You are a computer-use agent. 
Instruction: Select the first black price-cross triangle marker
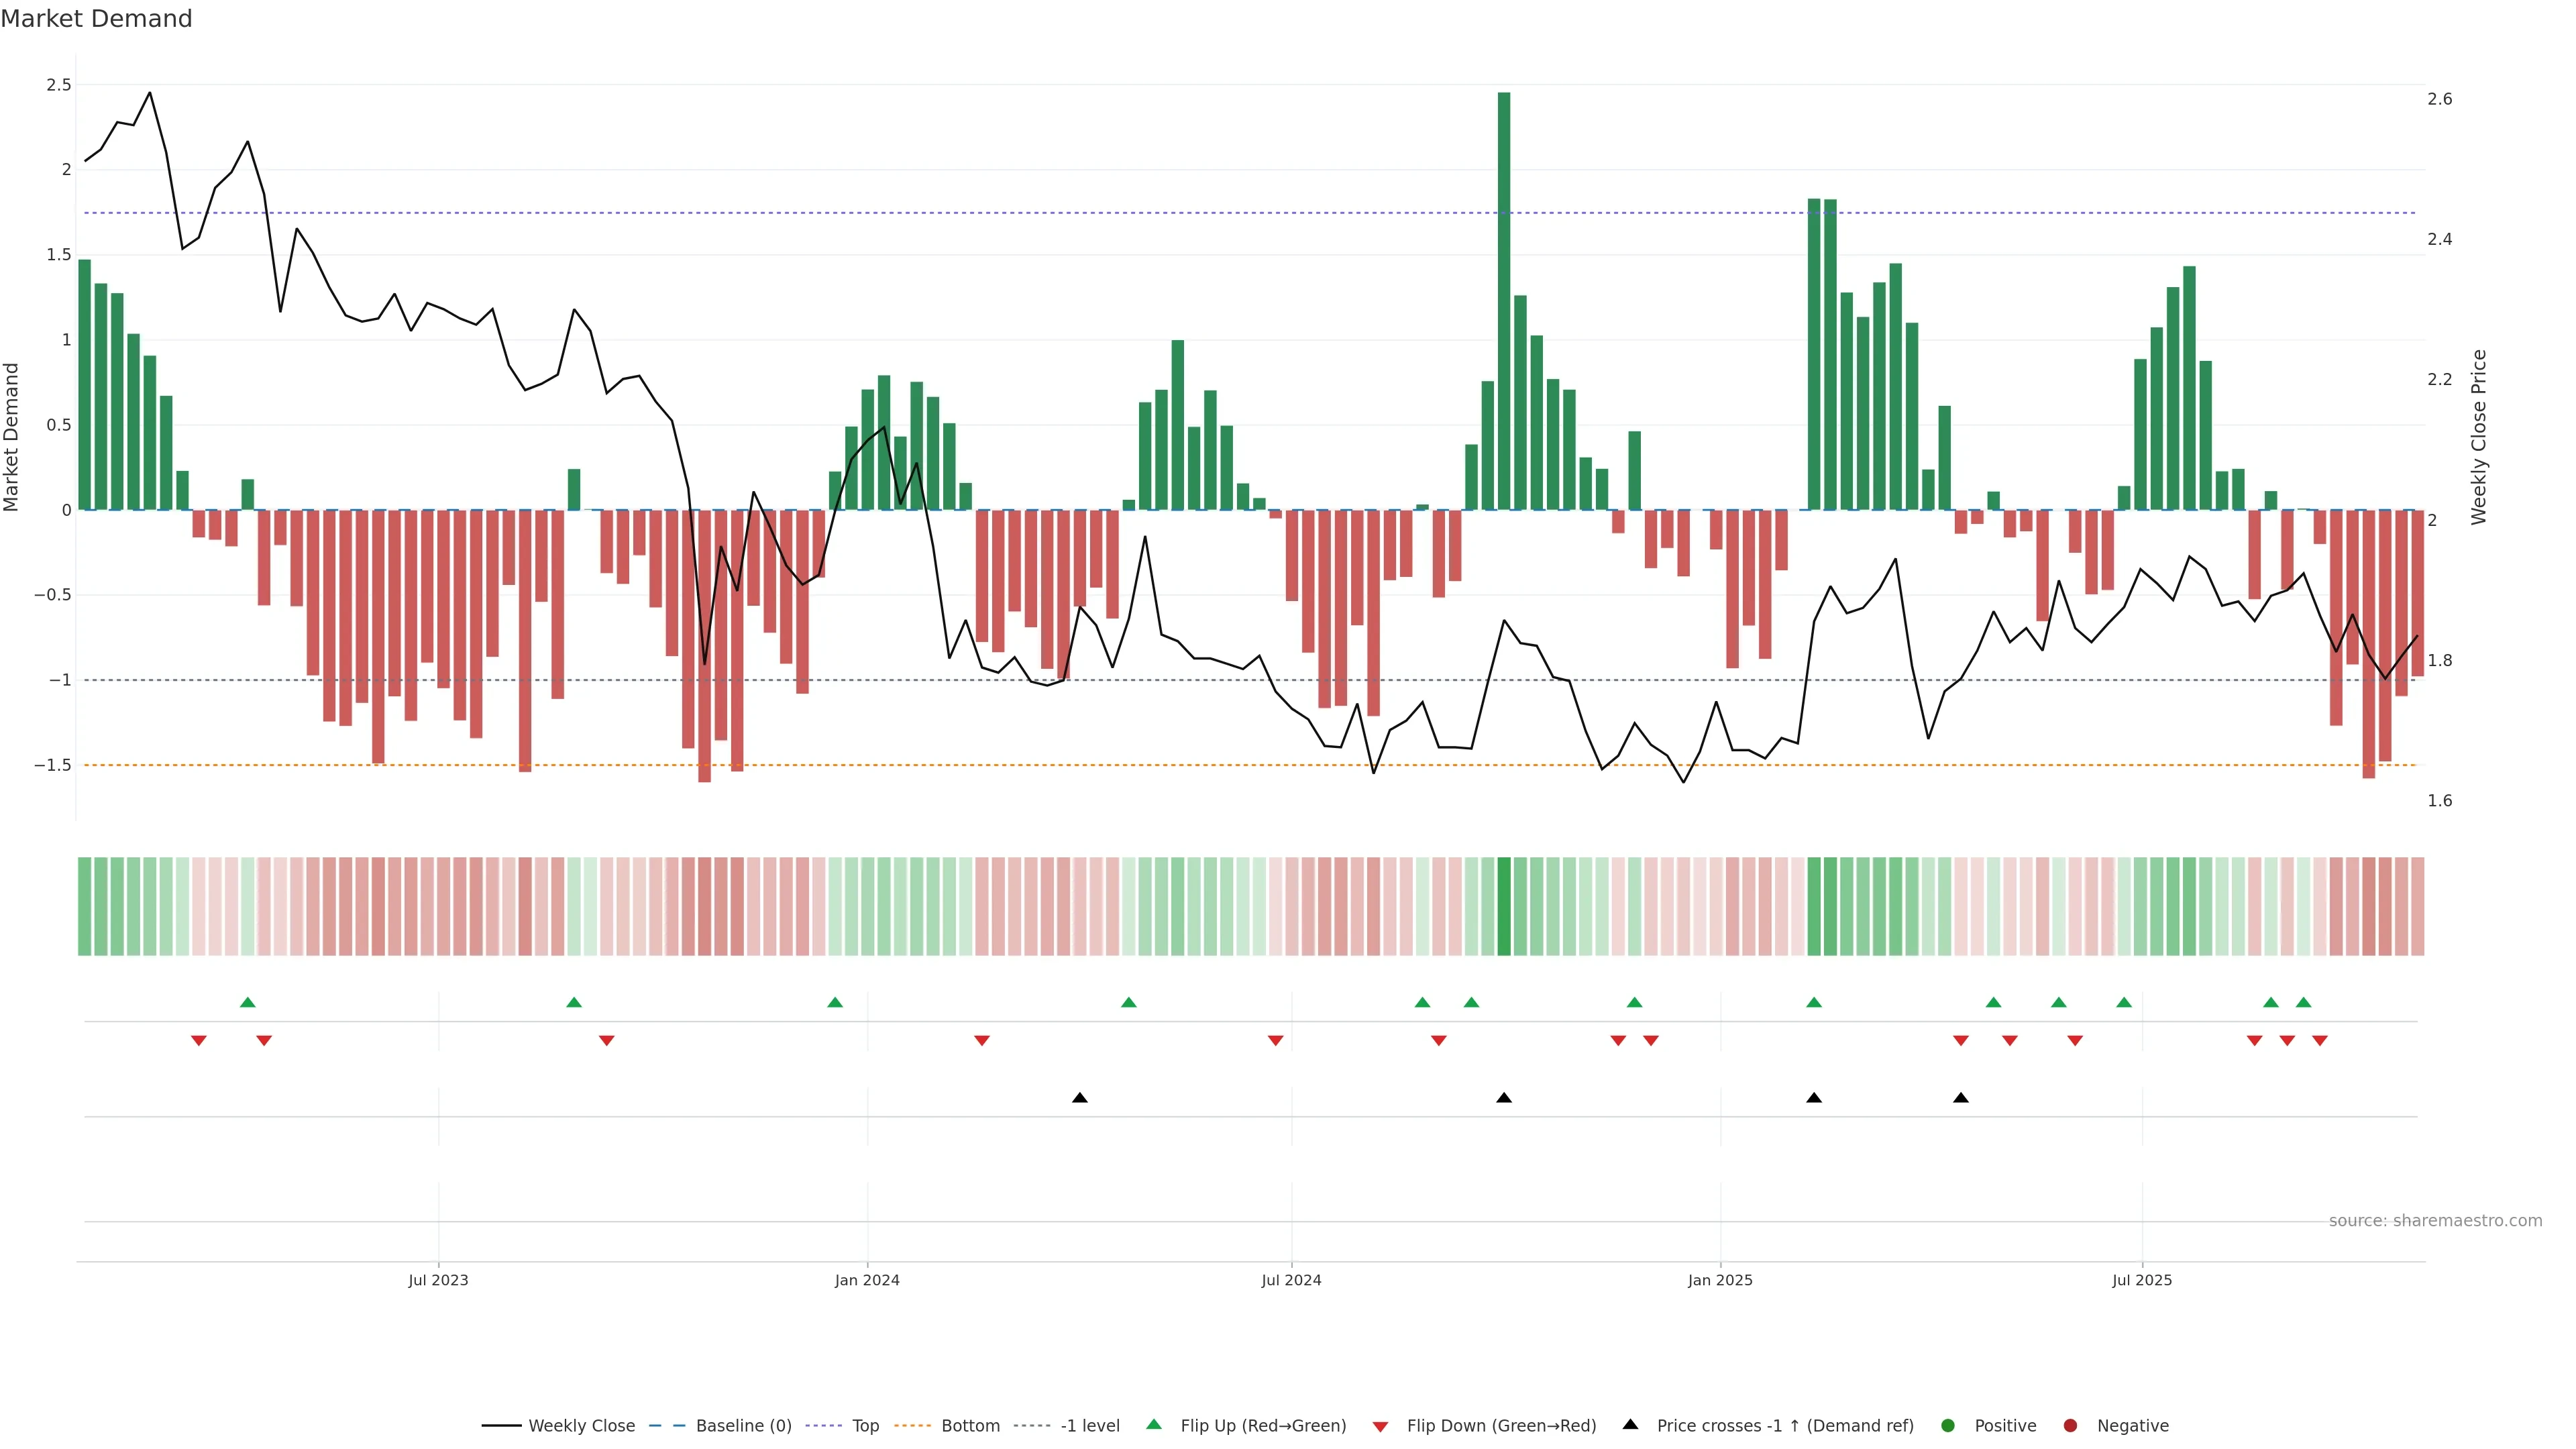pos(1080,1098)
